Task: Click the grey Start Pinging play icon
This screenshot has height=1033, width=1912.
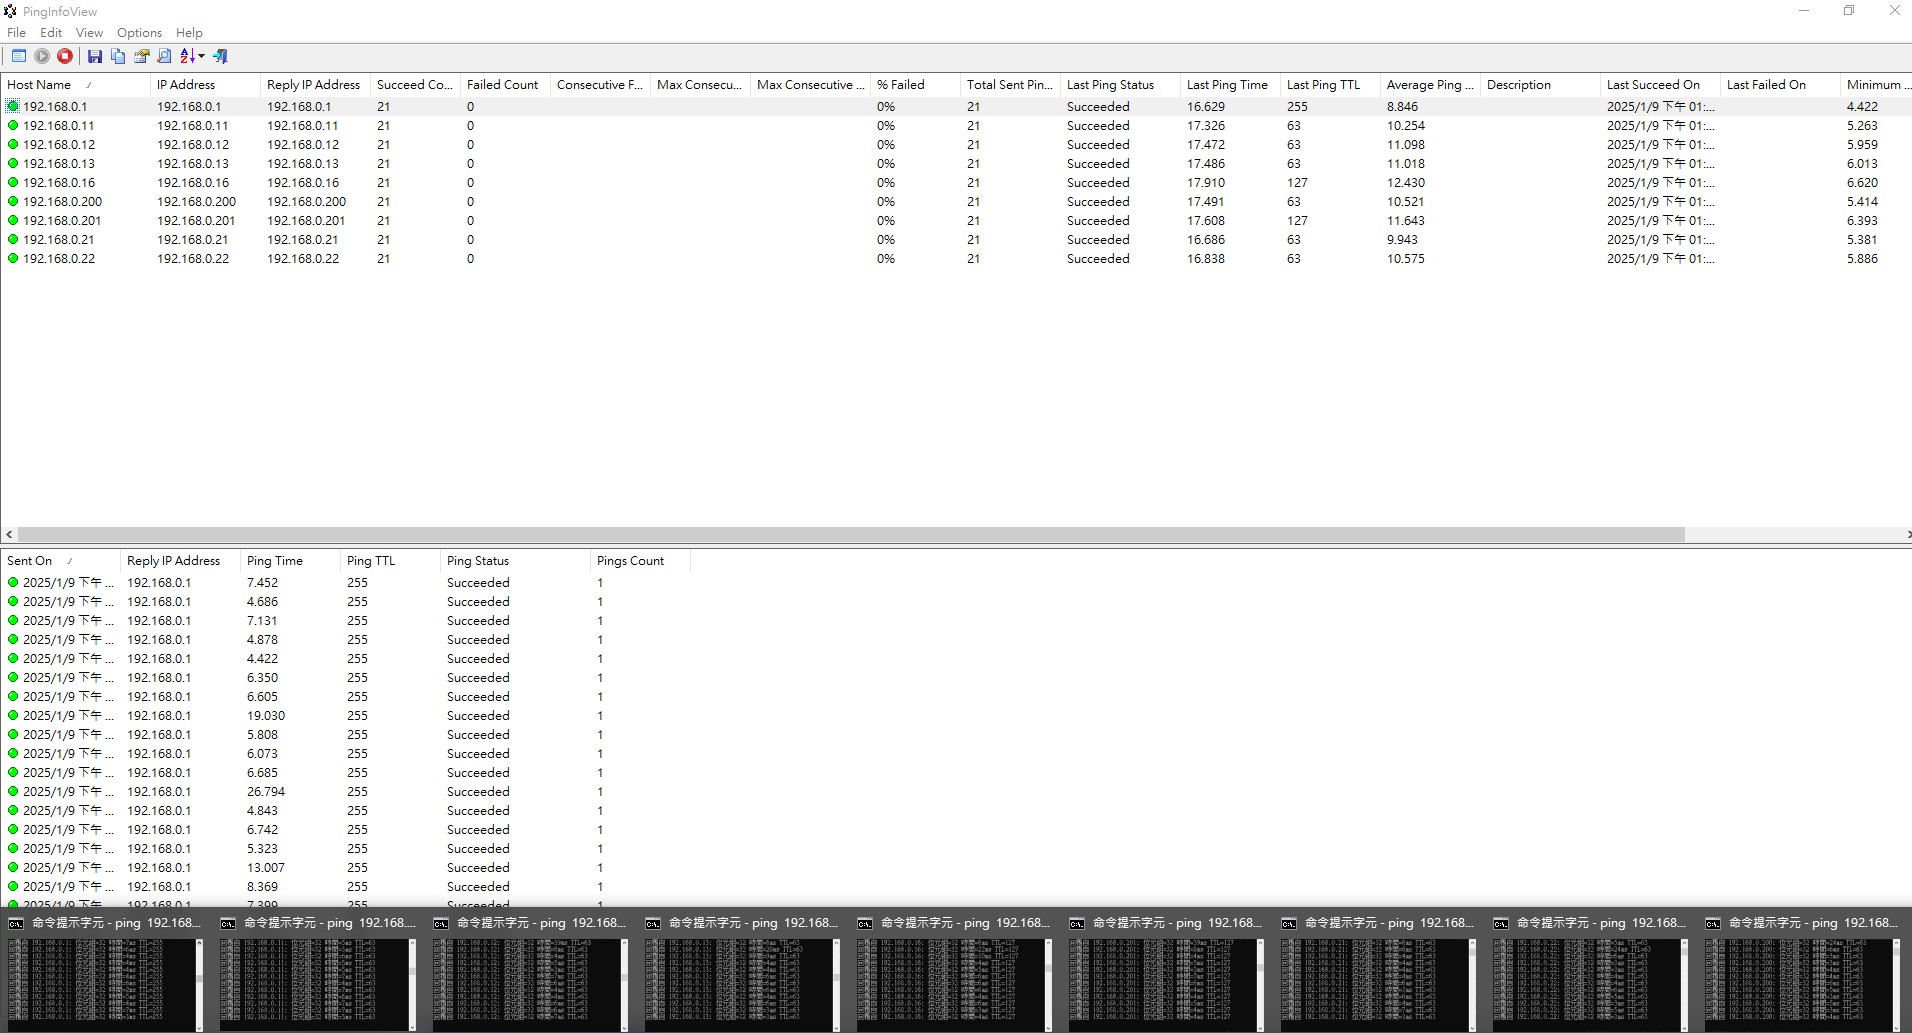Action: [x=42, y=57]
